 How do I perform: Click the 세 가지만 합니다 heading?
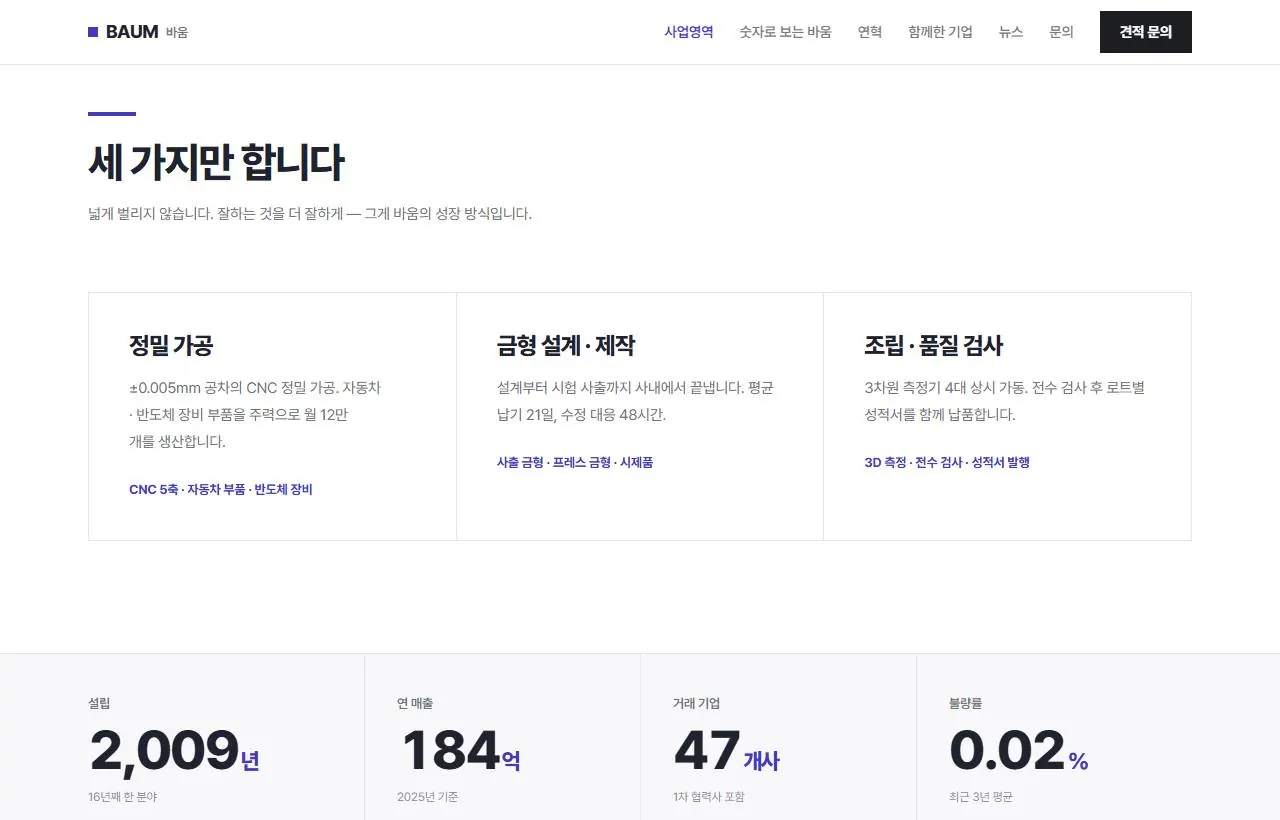click(216, 163)
